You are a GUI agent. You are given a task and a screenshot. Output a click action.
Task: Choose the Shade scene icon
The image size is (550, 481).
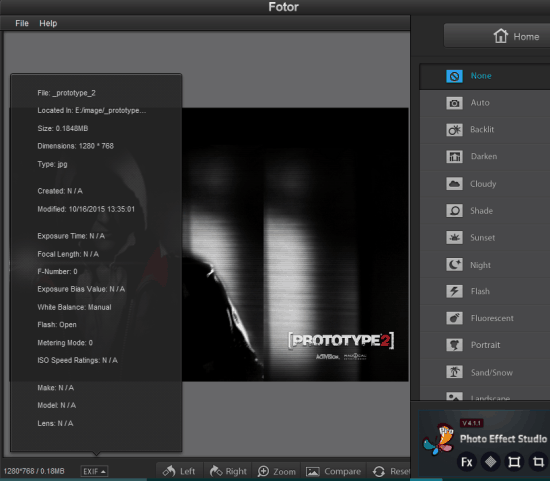pos(454,211)
